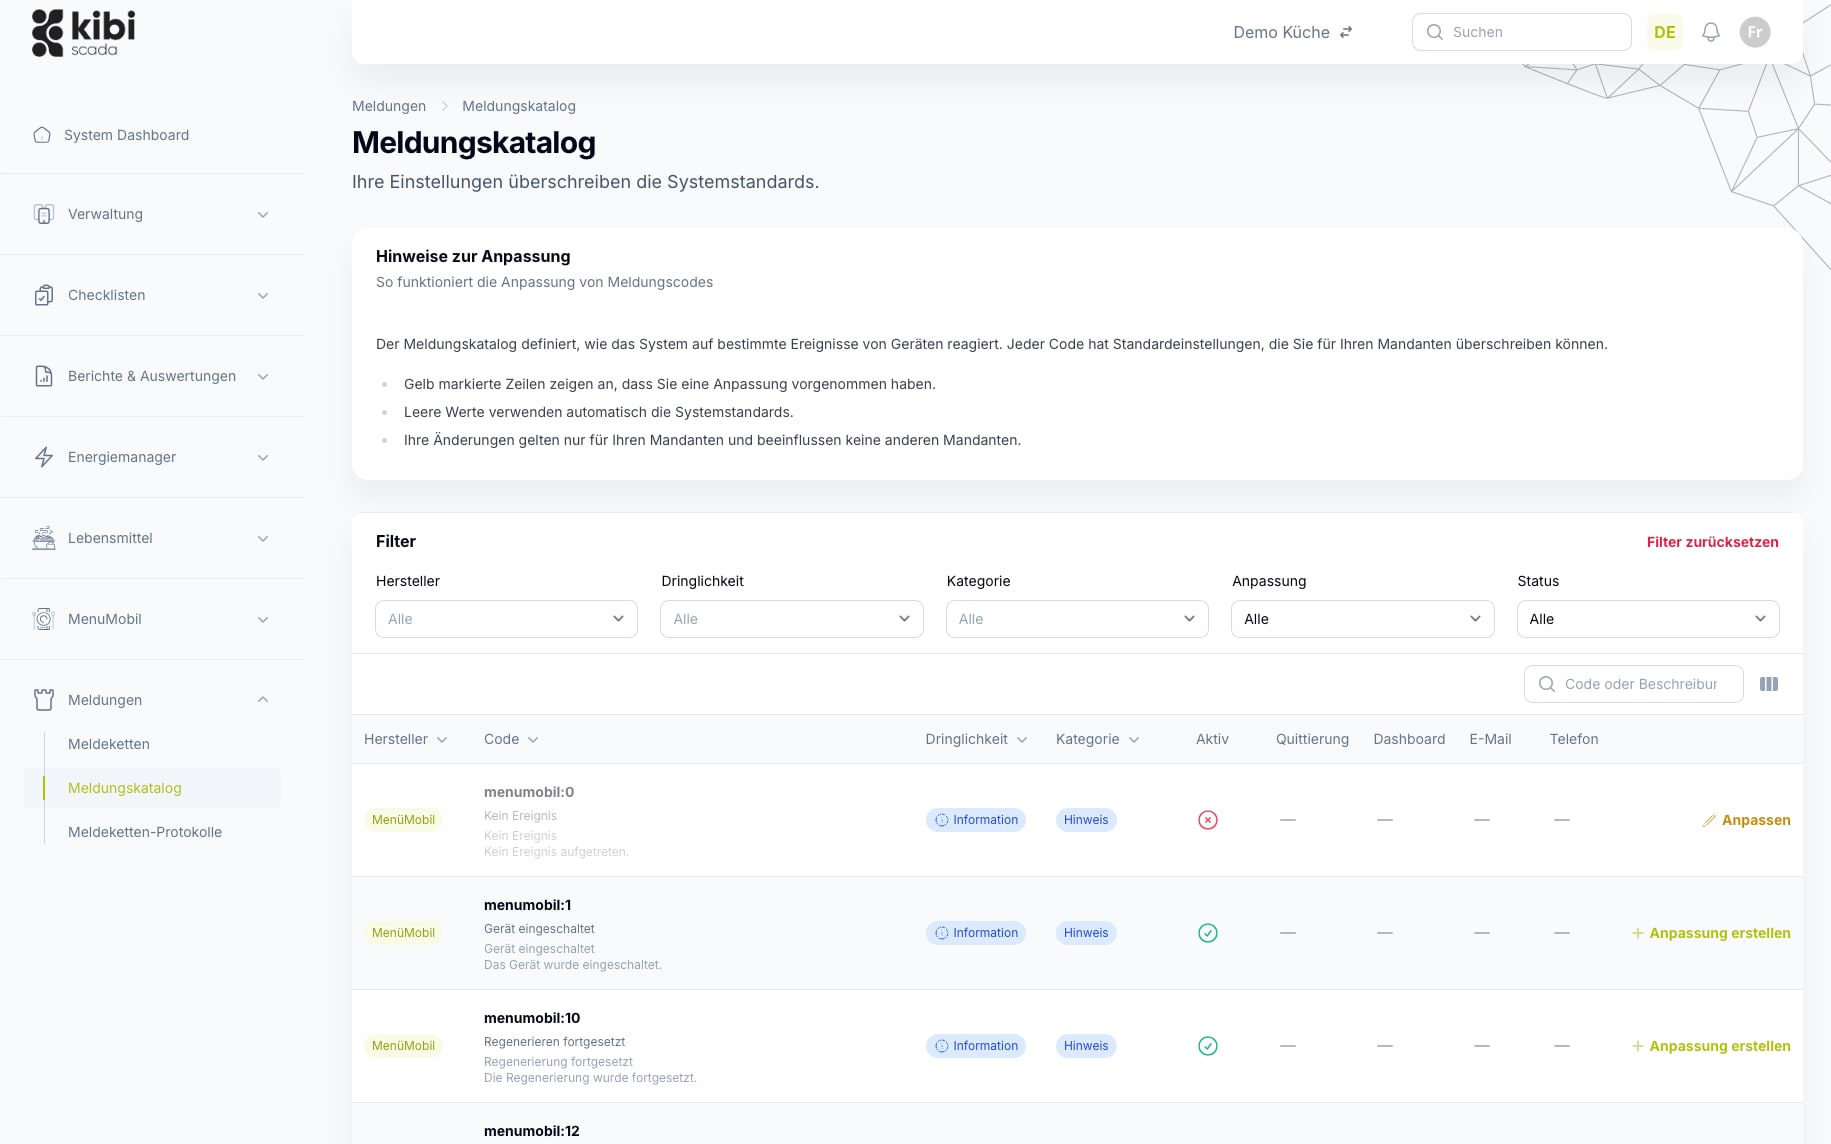Screen dimensions: 1831x1144
Task: Click the red inactive status icon for menumobil:0
Action: point(1208,820)
